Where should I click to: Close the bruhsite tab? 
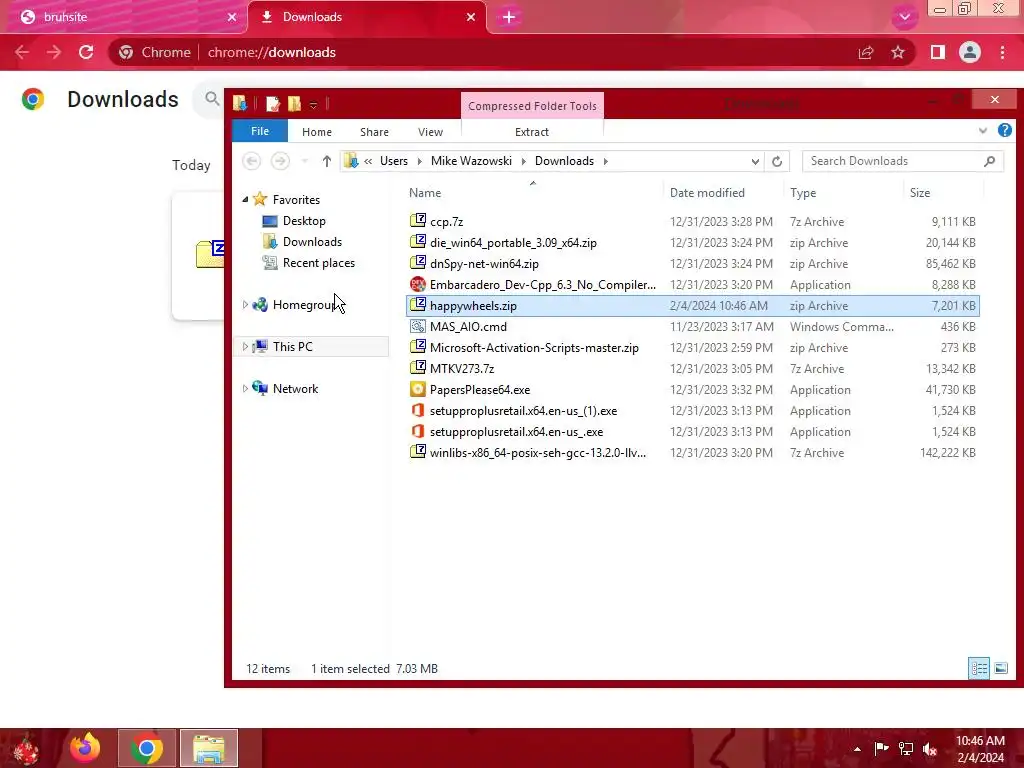pyautogui.click(x=232, y=17)
